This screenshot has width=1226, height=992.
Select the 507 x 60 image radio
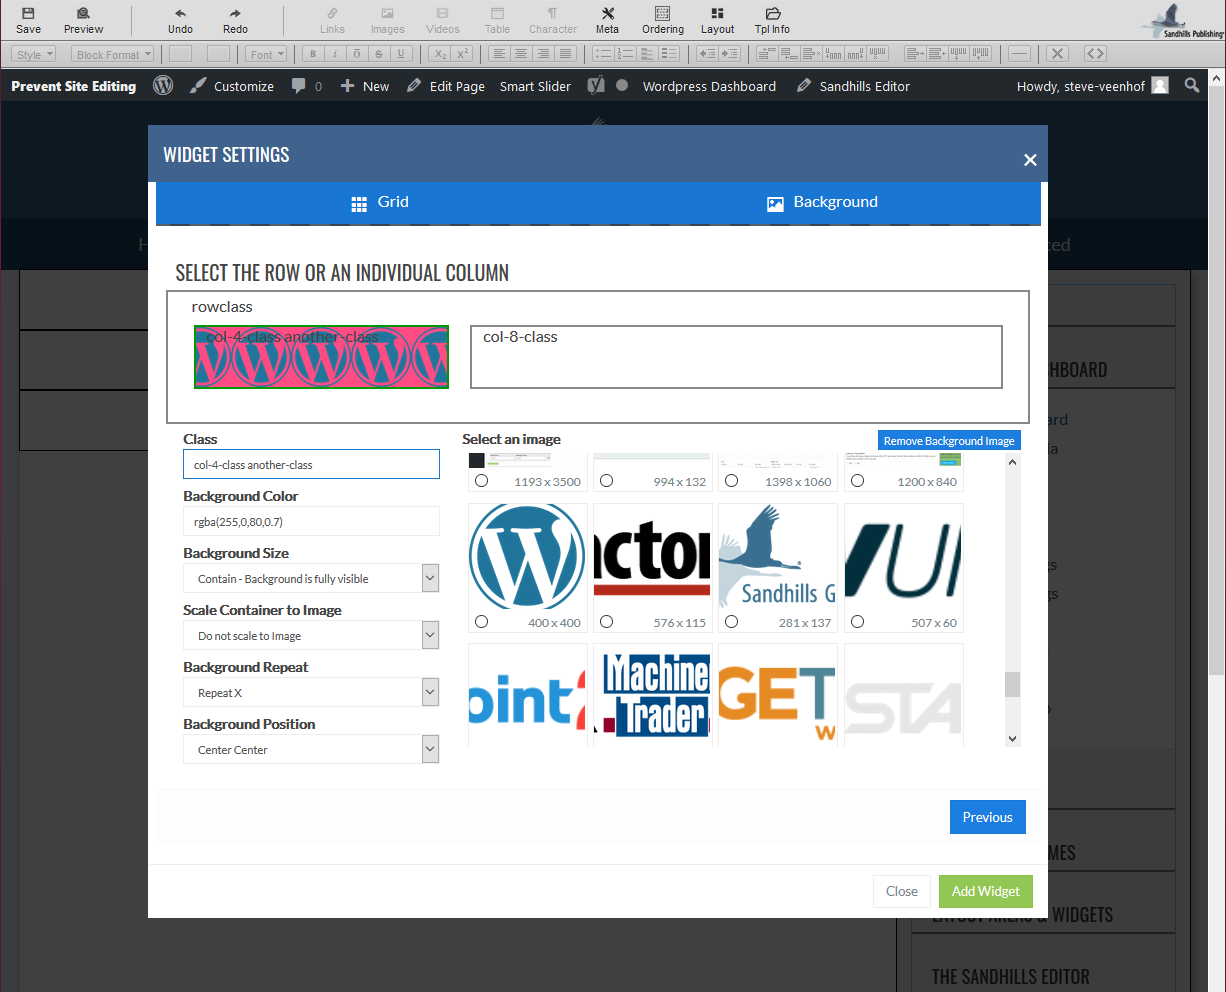[857, 622]
